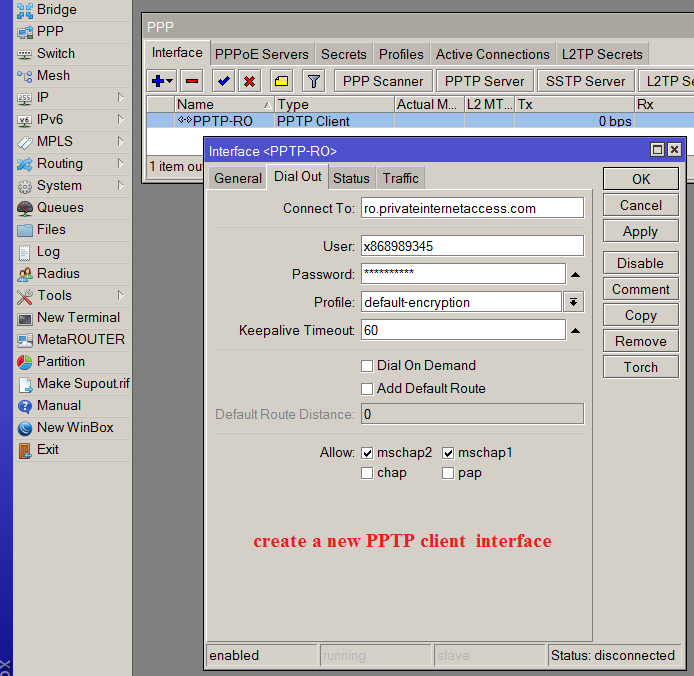Expand the IP submenu arrow

coord(120,97)
